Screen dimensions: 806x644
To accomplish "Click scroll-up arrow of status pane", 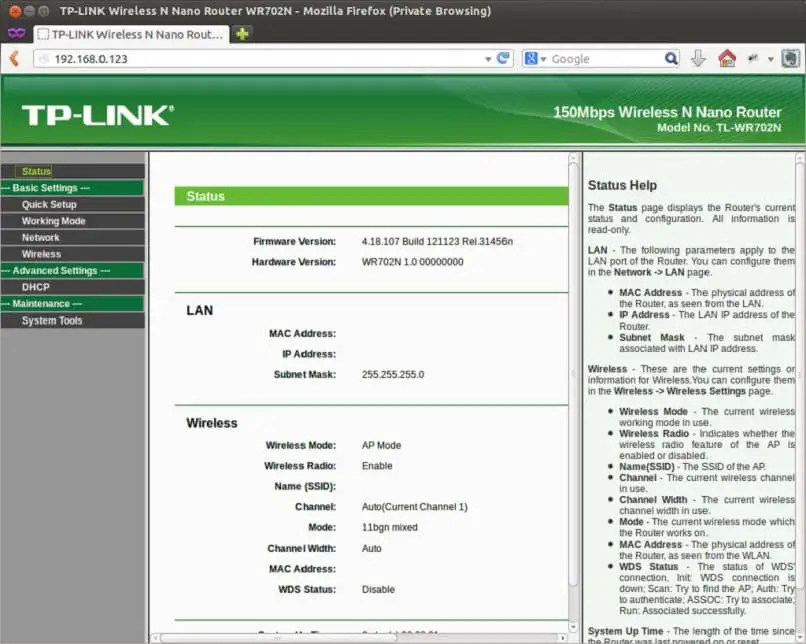I will 574,158.
